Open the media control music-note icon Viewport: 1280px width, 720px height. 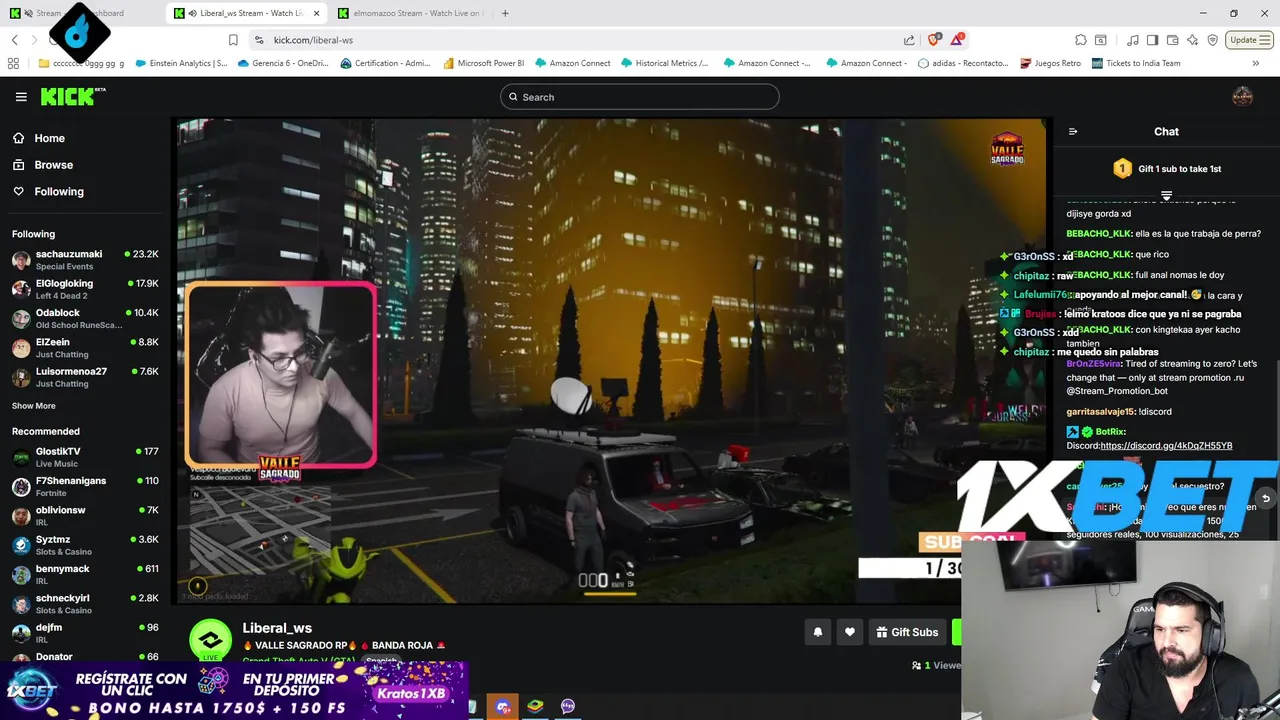[x=1133, y=40]
